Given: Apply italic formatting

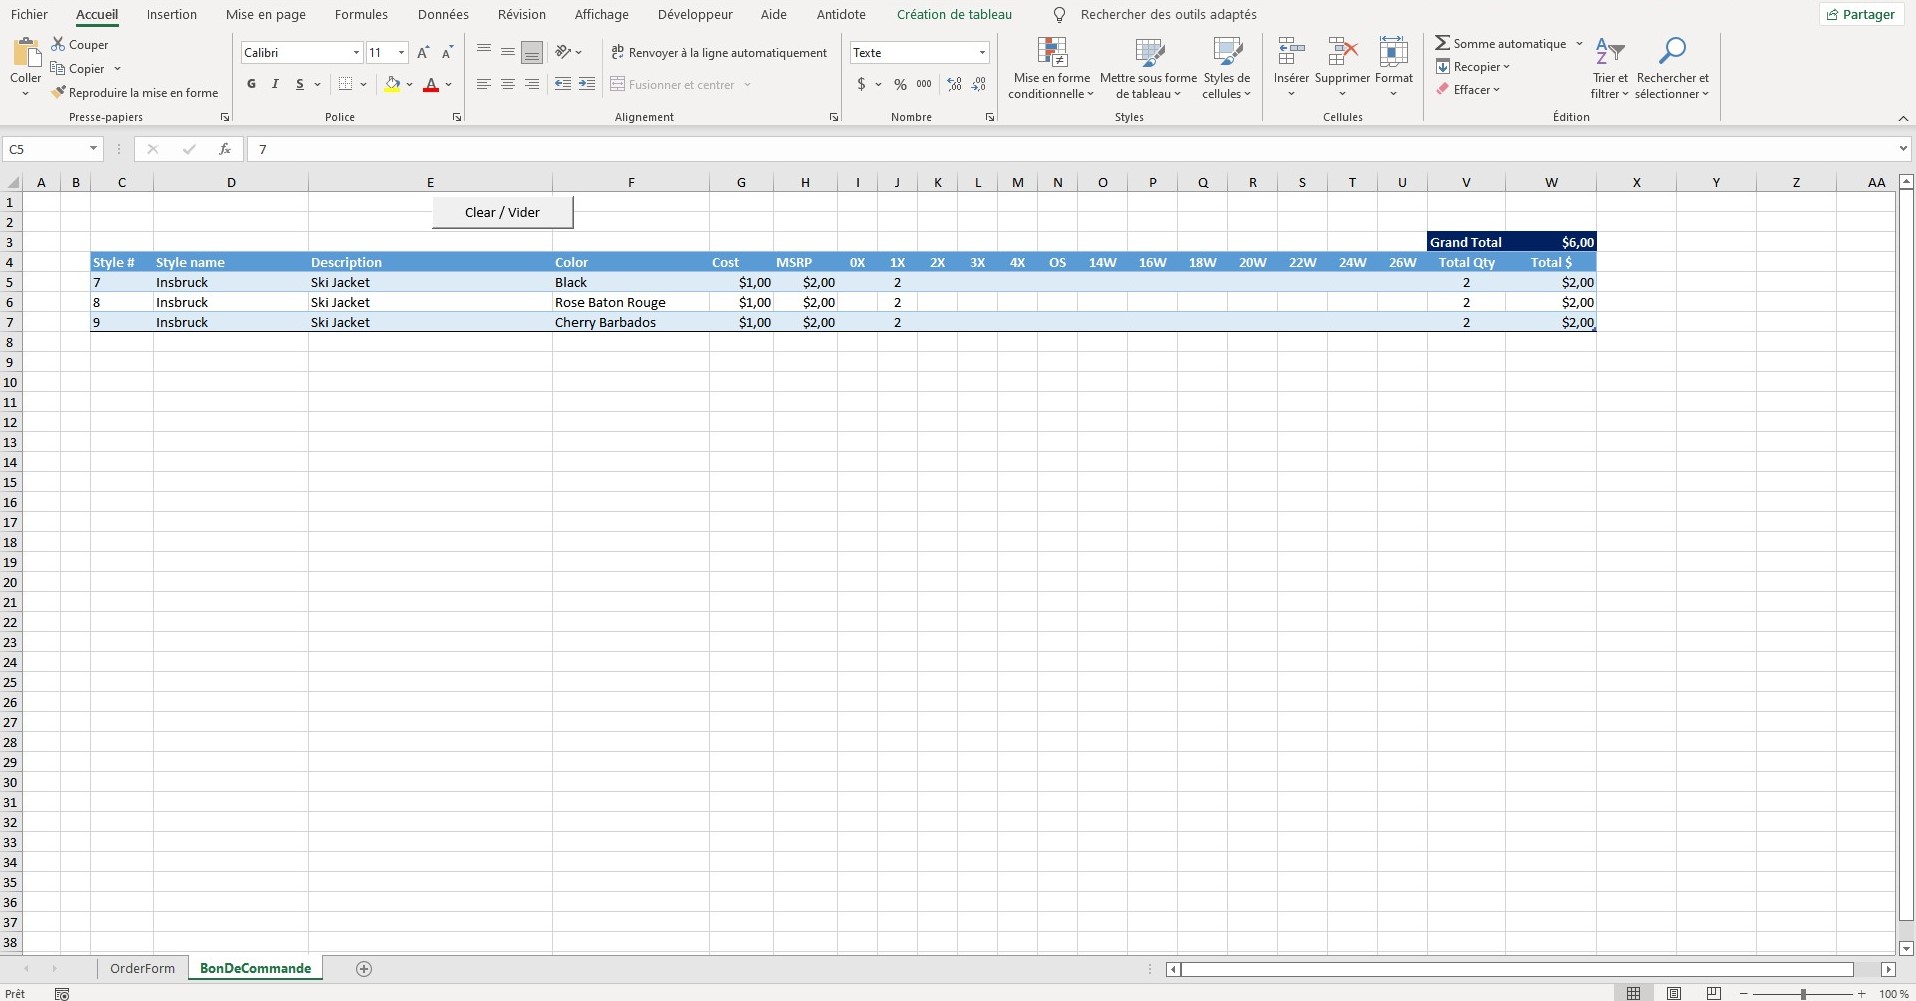Looking at the screenshot, I should [x=275, y=84].
